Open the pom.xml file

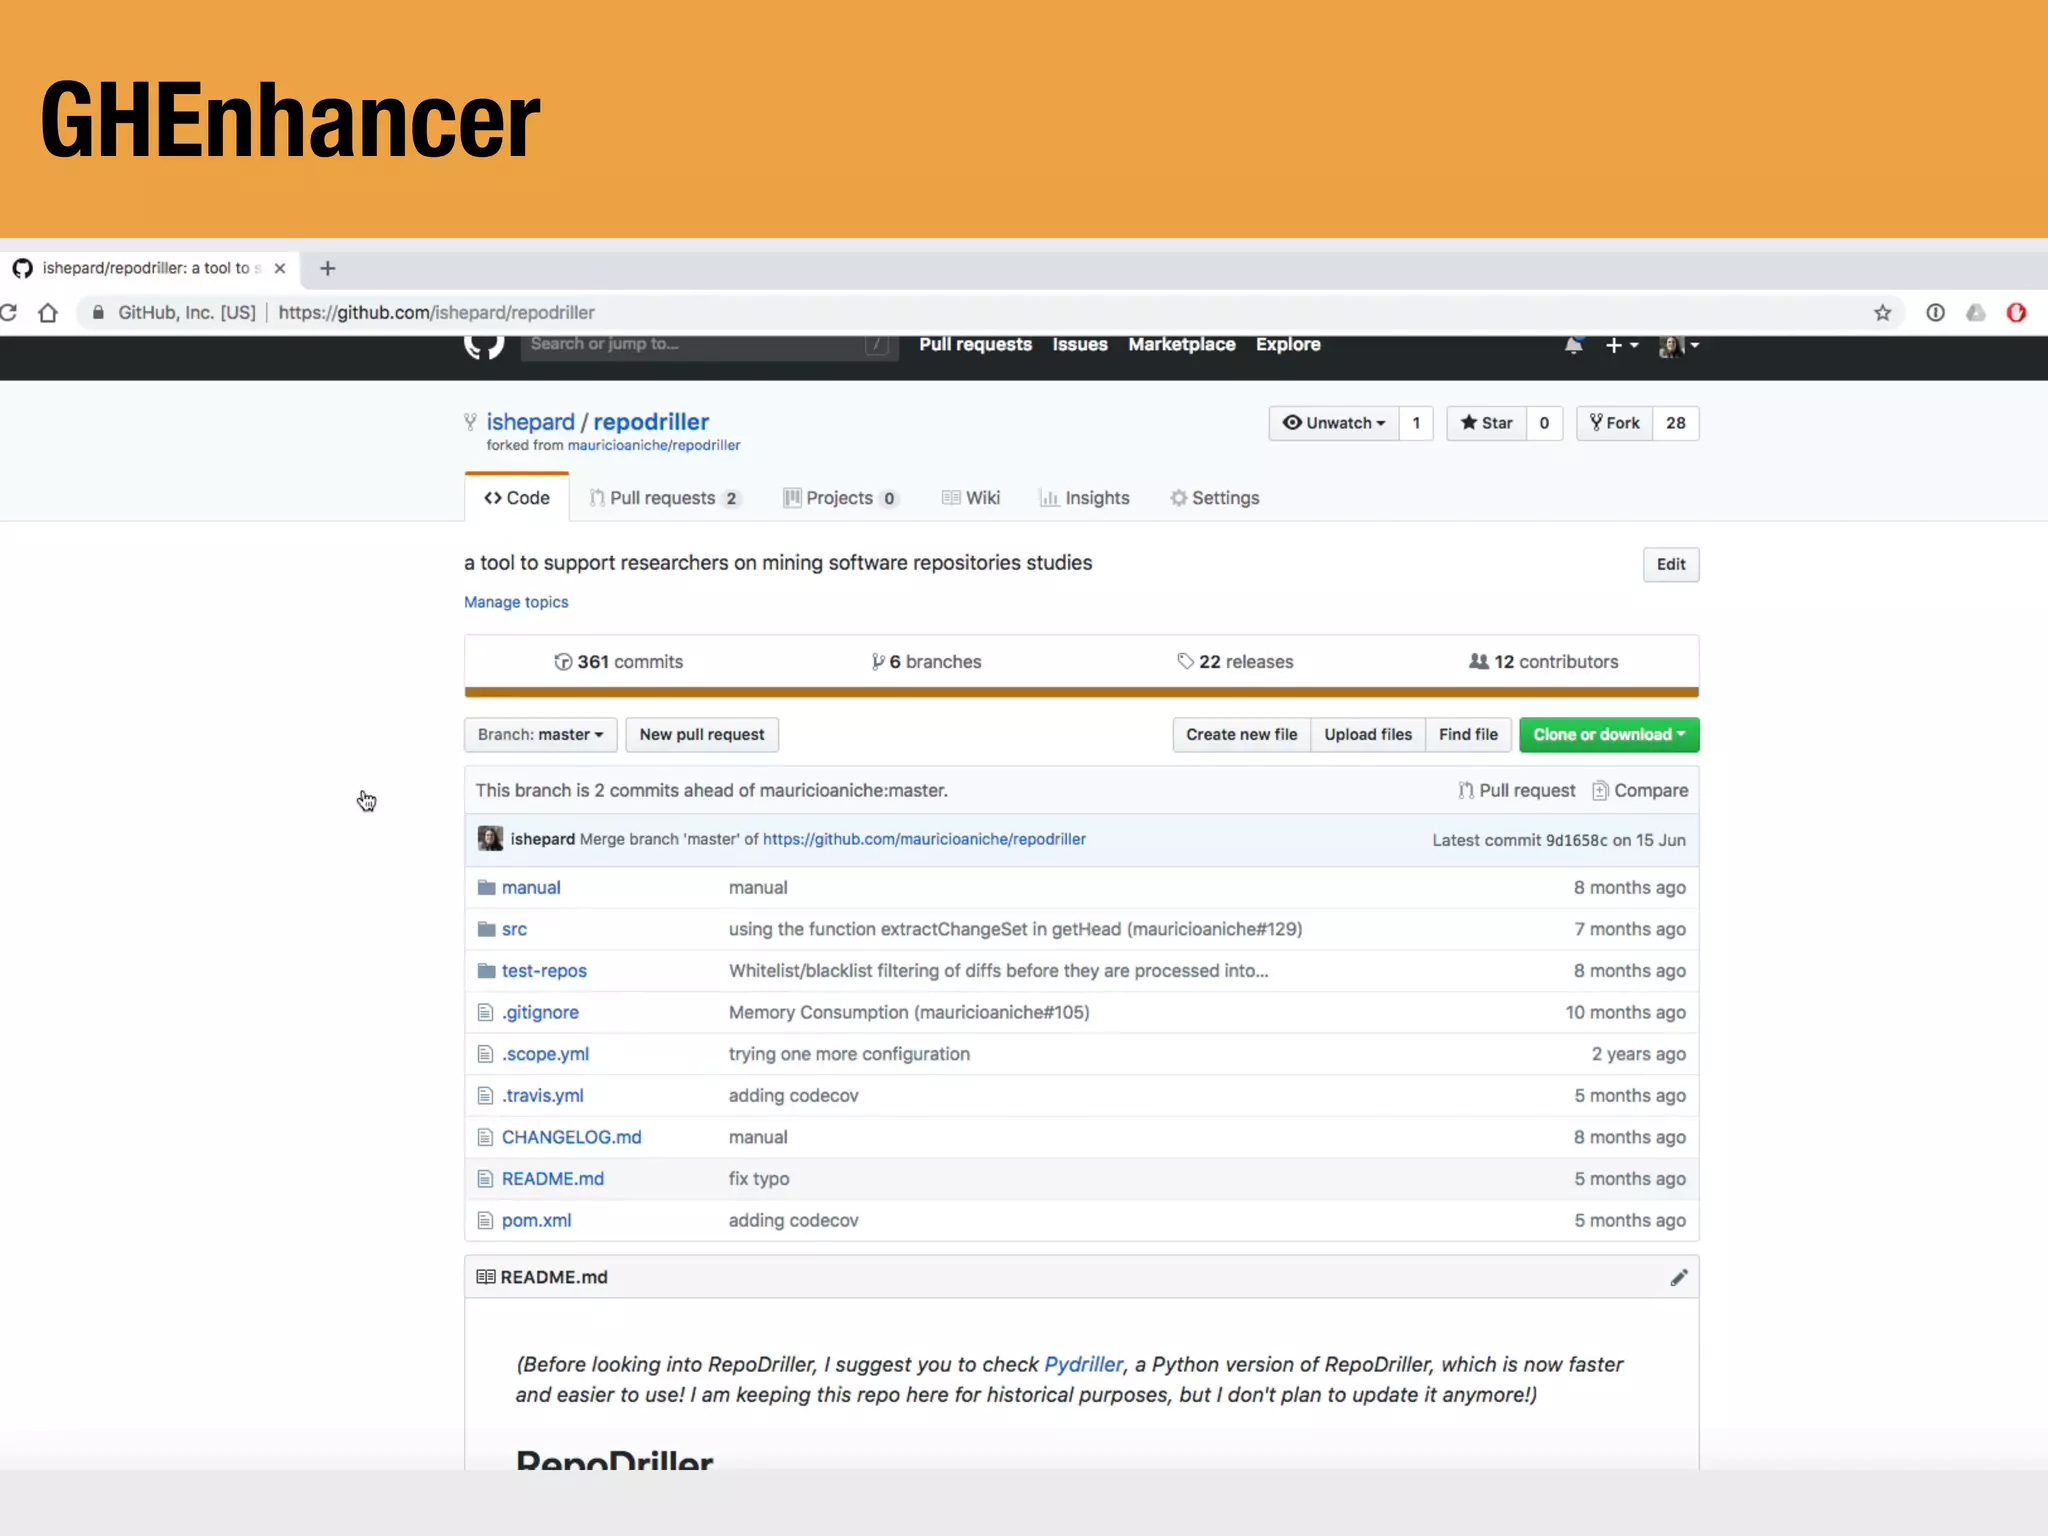(537, 1221)
